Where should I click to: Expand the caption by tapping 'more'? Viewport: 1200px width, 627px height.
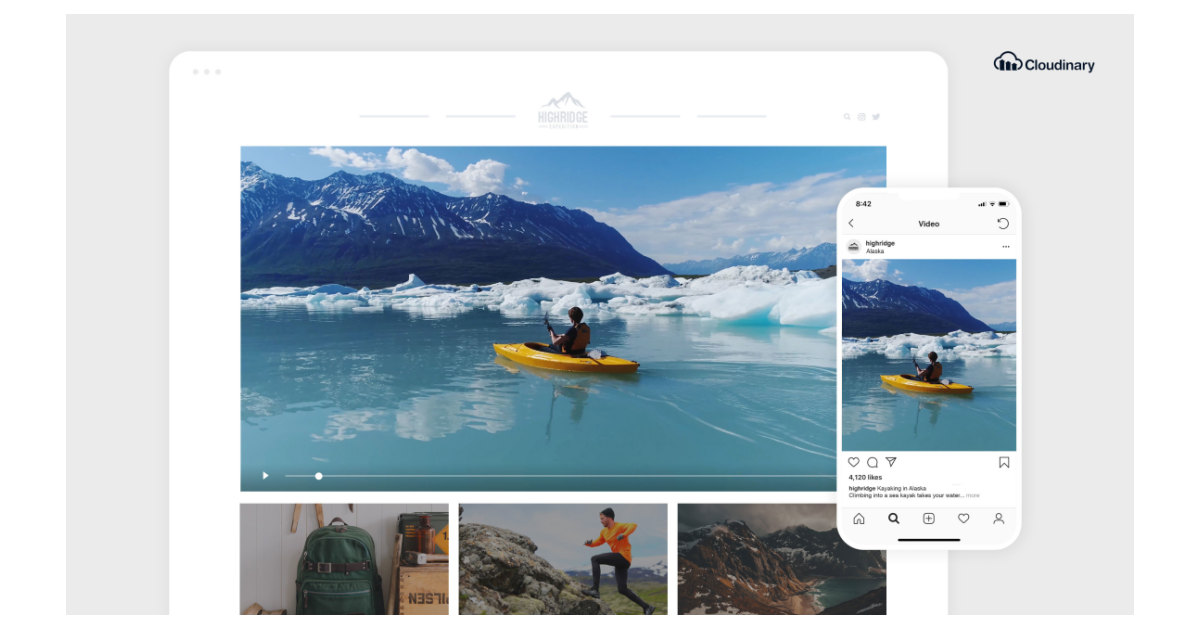[x=973, y=495]
